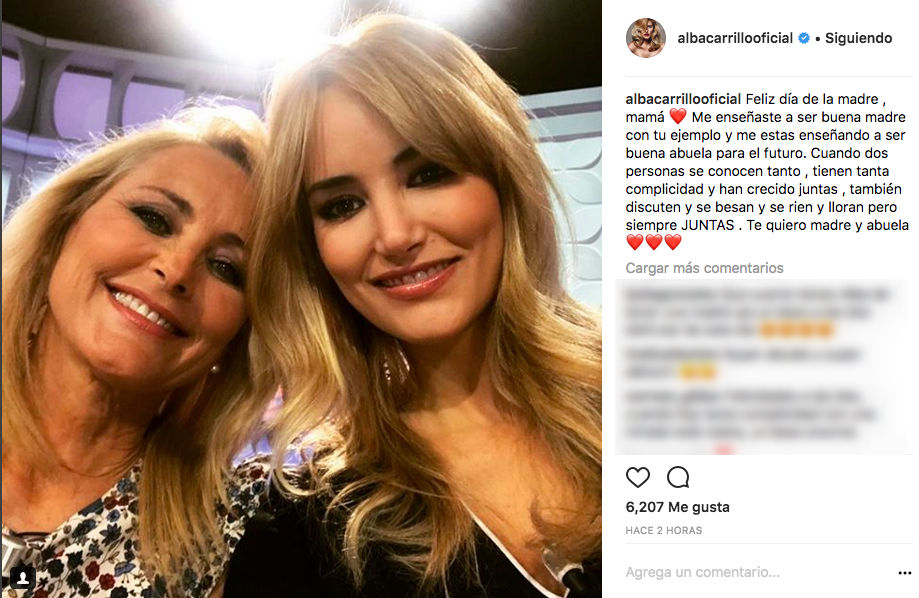Open comments via the speech bubble icon
Screen dimensions: 919x598
[678, 477]
